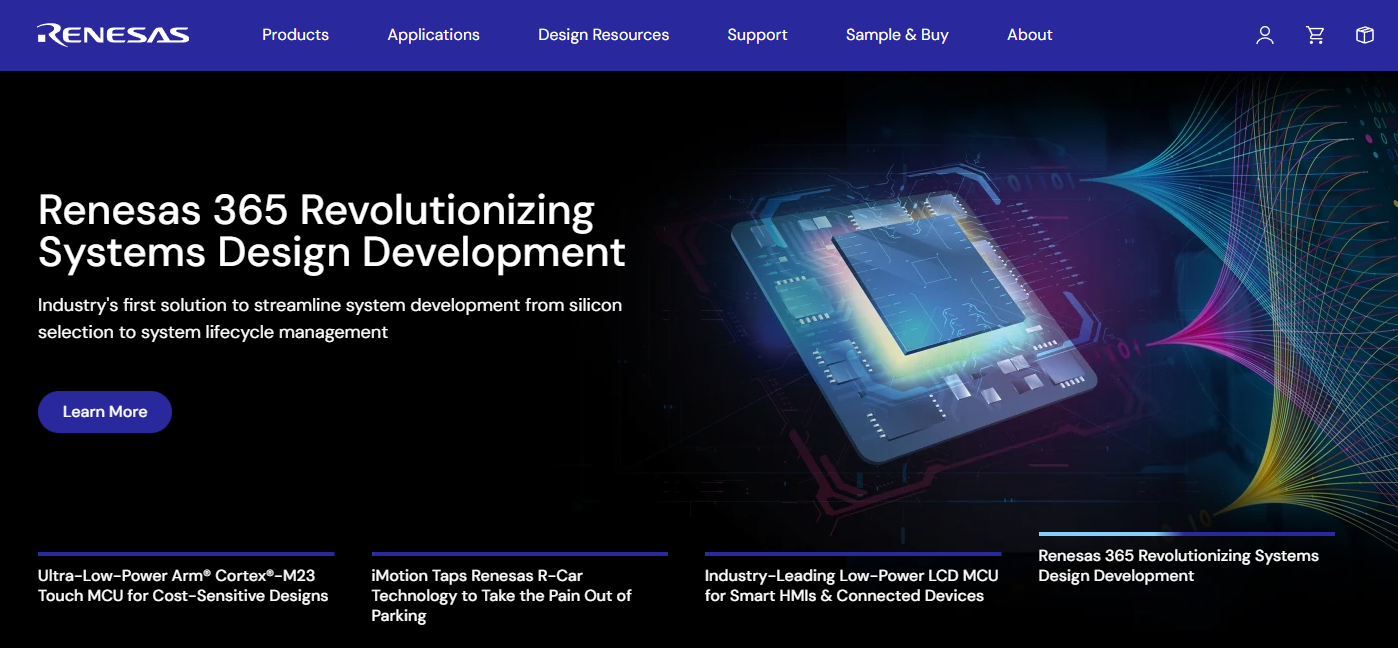Click the Renesas logo
Image resolution: width=1398 pixels, height=648 pixels.
tap(113, 35)
